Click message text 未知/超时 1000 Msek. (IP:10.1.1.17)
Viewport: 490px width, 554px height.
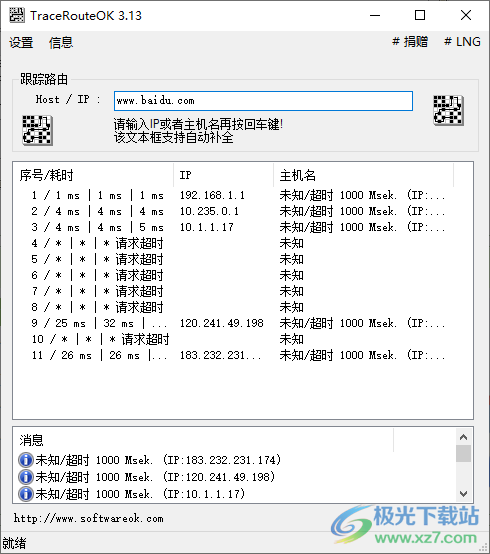[140, 494]
